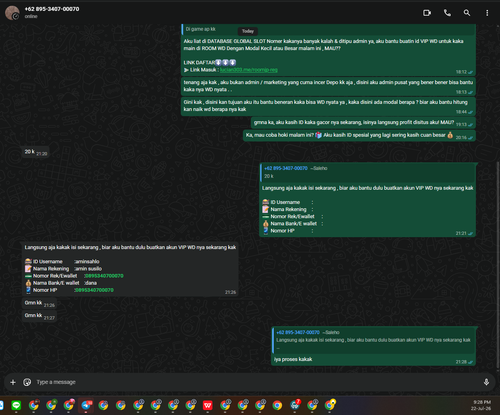Open taskbar app with red 7 badge

tap(295, 405)
